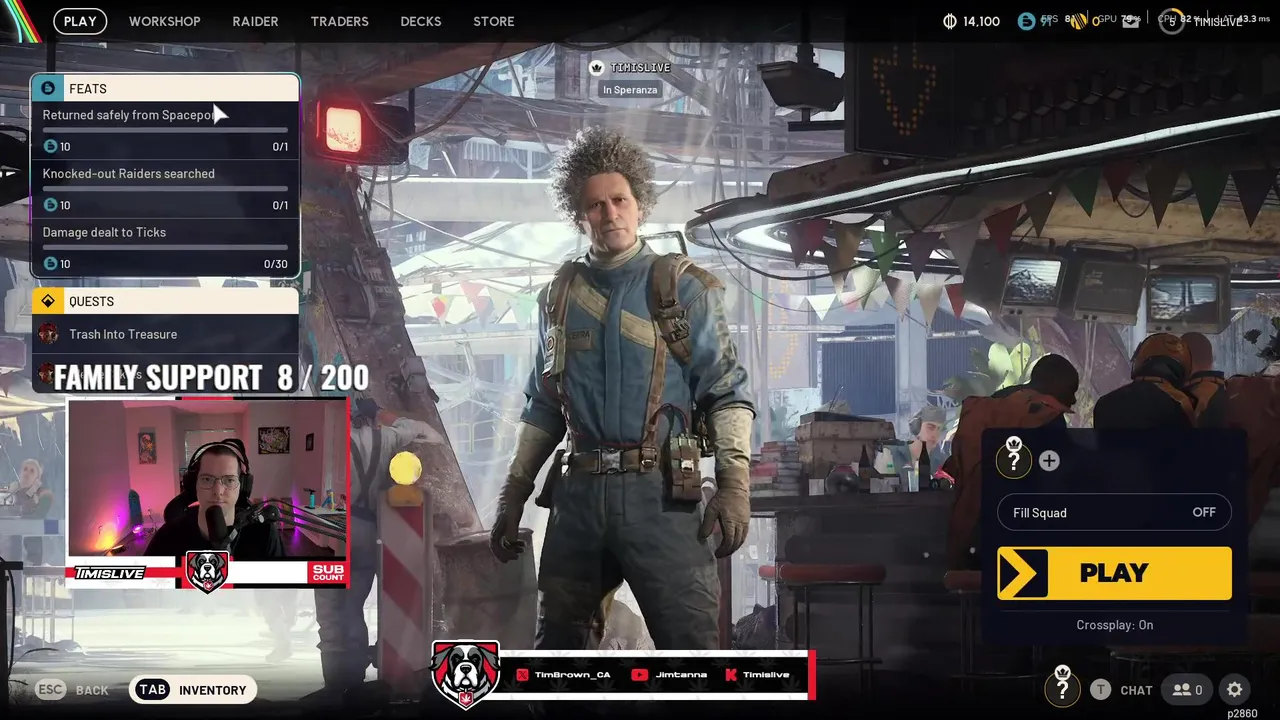Click the TIMISLIVE username in top bar
This screenshot has height=720, width=1280.
(1217, 22)
